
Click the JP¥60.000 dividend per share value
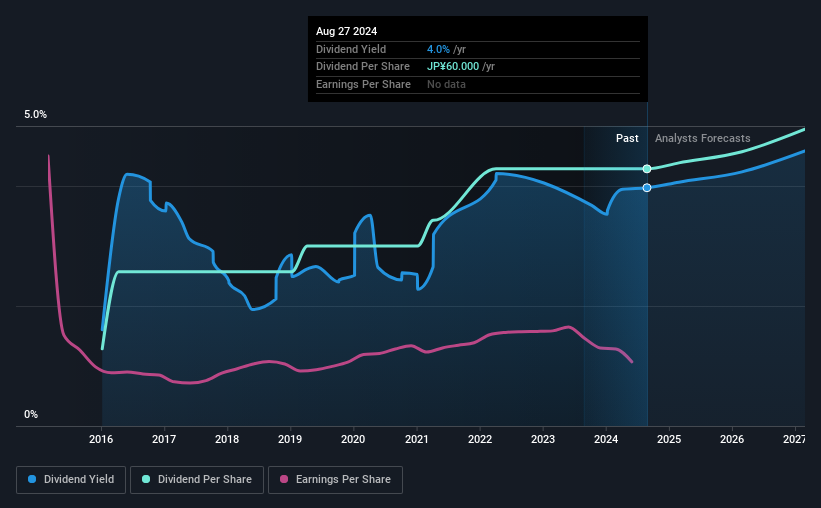[x=453, y=67]
